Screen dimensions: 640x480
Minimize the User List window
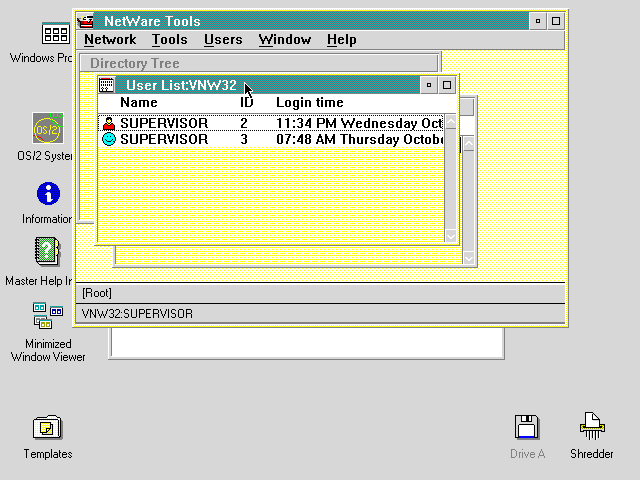[x=429, y=85]
